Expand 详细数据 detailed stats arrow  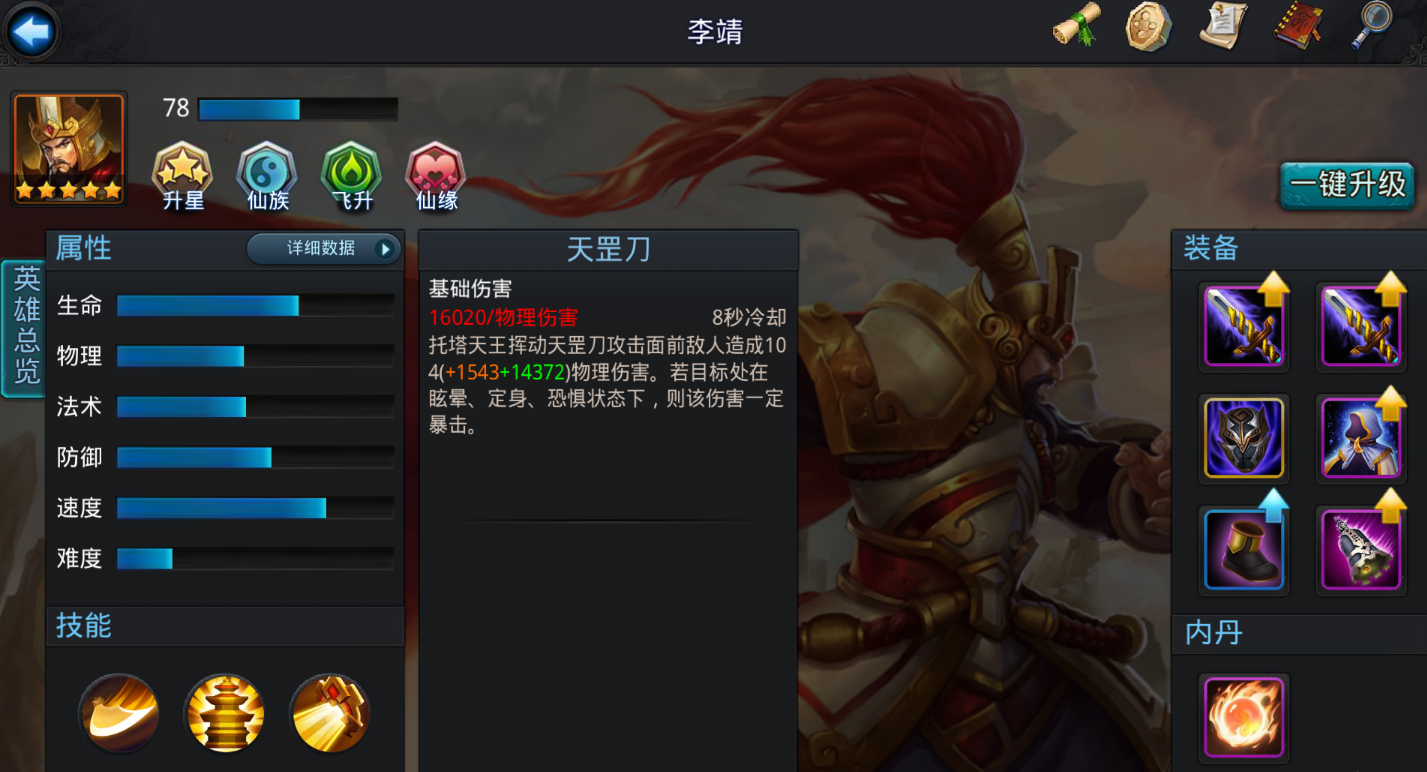[324, 249]
